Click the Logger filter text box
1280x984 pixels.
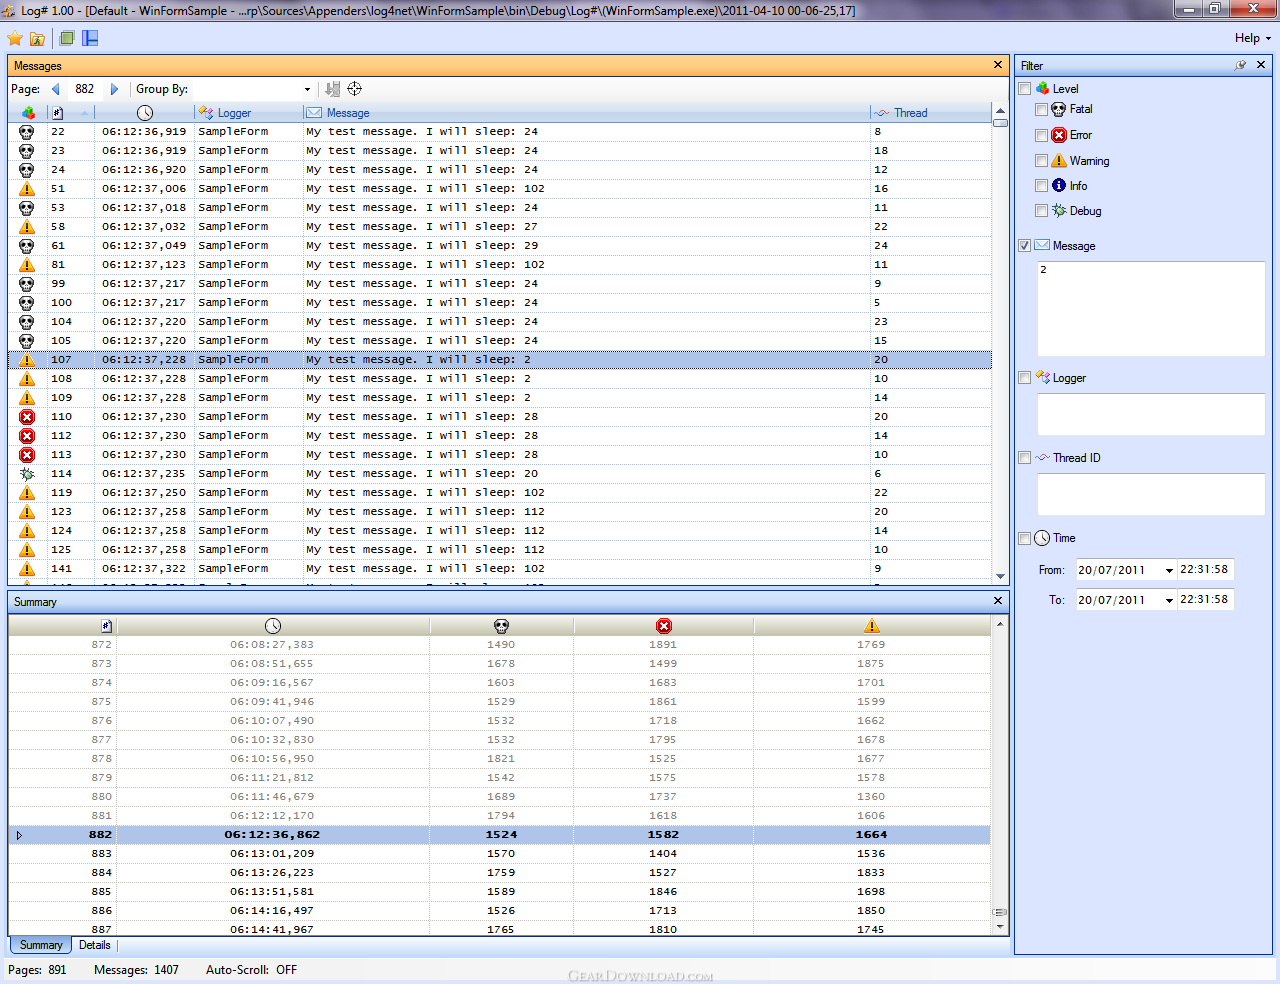tap(1151, 414)
